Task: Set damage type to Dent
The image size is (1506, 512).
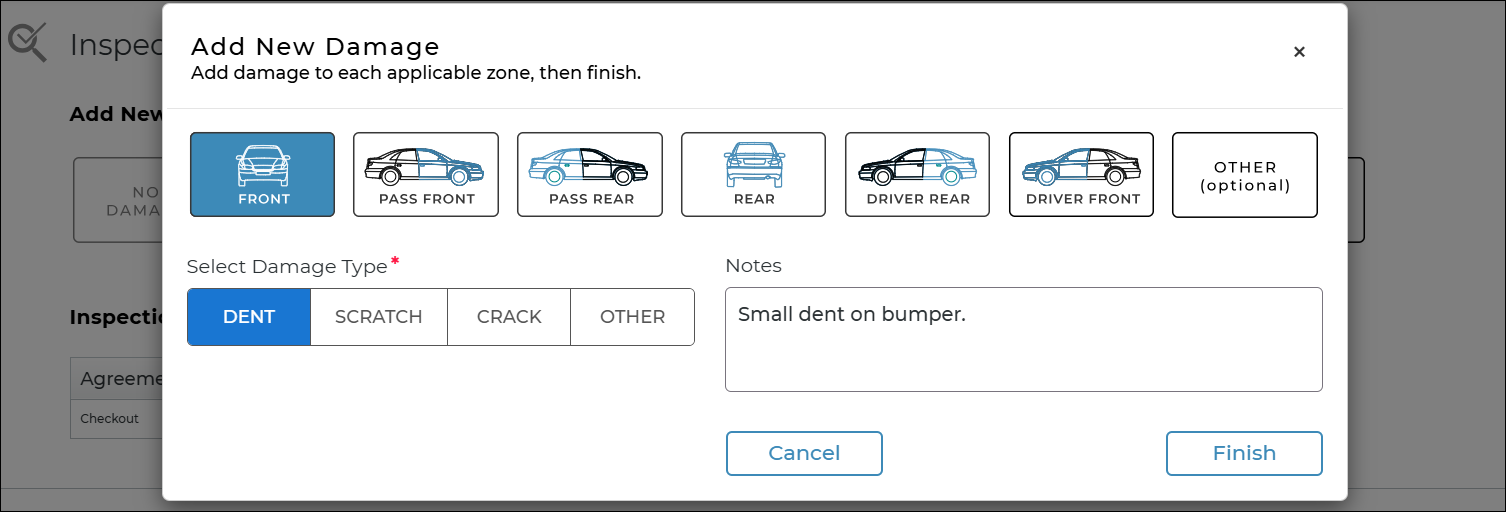Action: [249, 317]
